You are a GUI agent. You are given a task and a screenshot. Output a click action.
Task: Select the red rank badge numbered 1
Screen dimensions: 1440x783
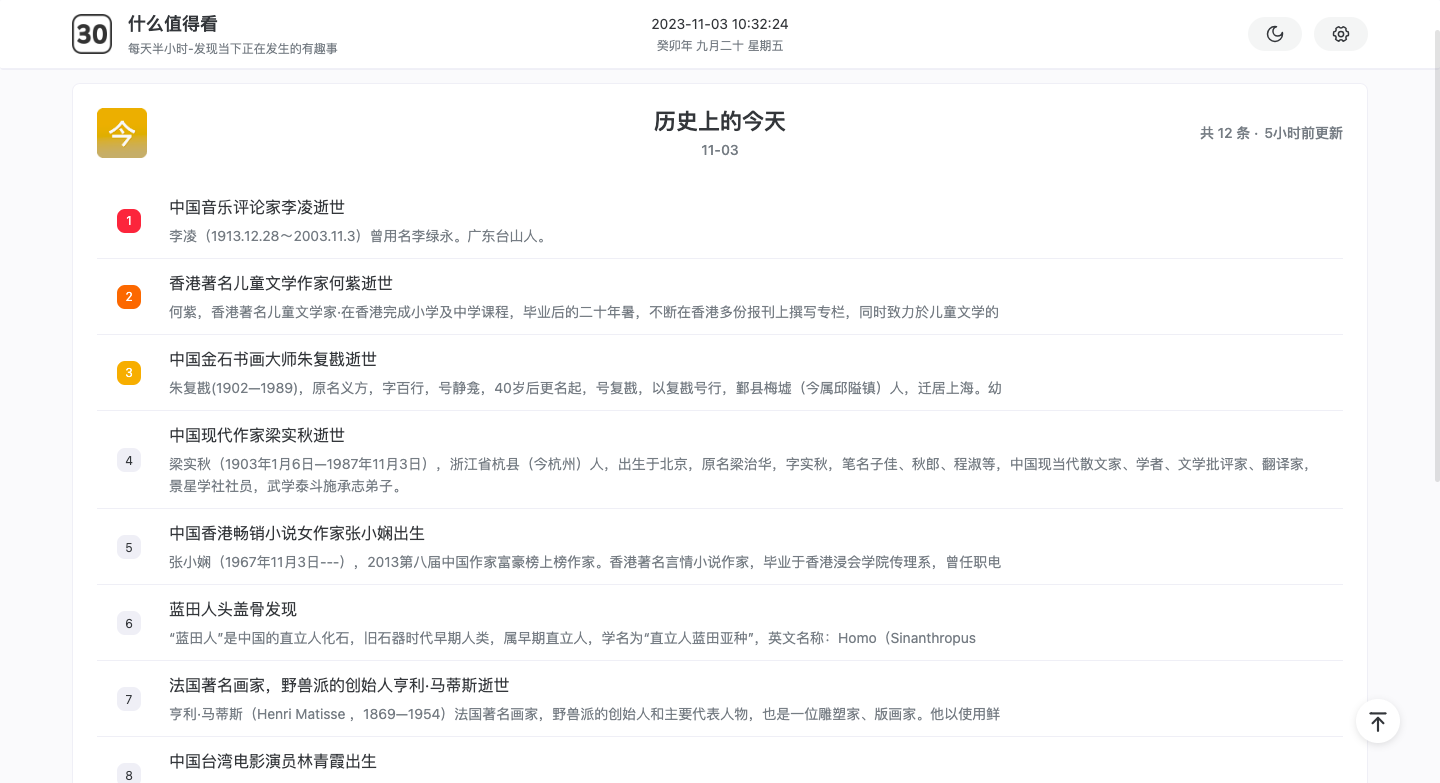click(x=128, y=221)
